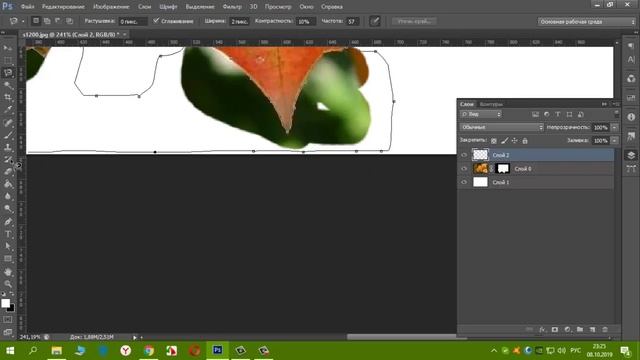
Task: Click the background color swatch
Action: click(x=12, y=309)
